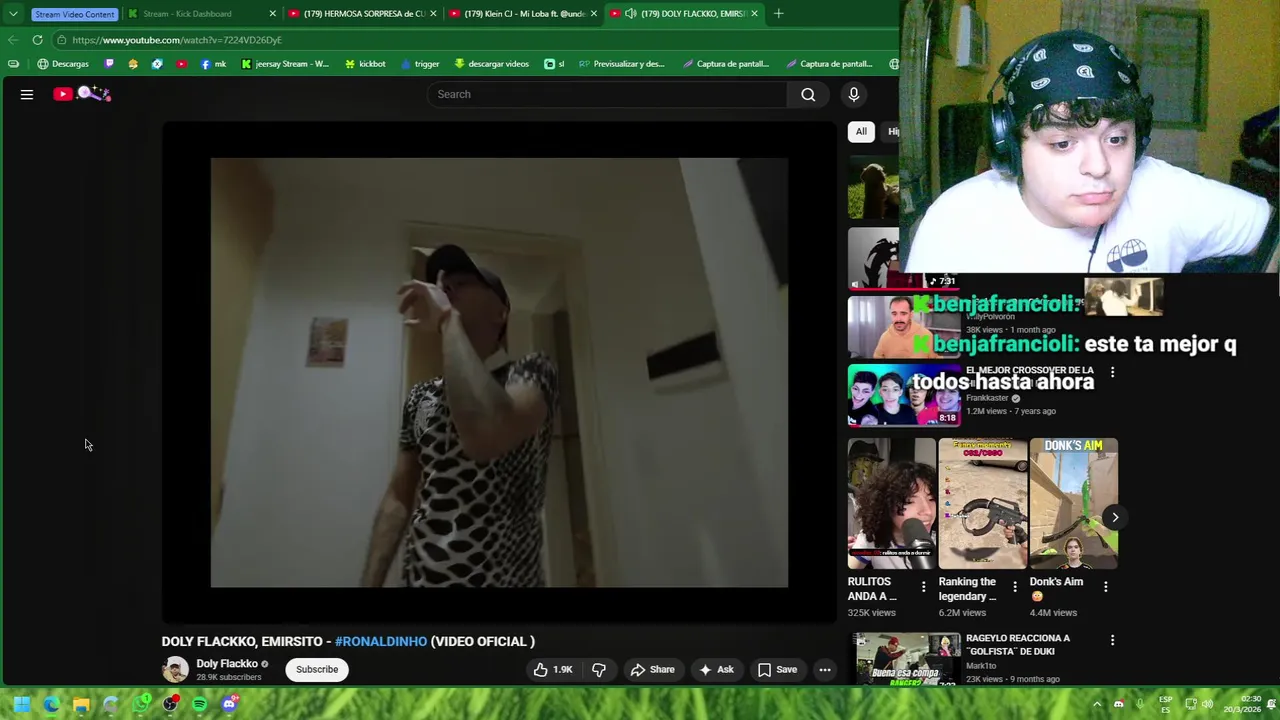Screen dimensions: 1280x720
Task: Open File Explorer from the taskbar
Action: click(81, 704)
